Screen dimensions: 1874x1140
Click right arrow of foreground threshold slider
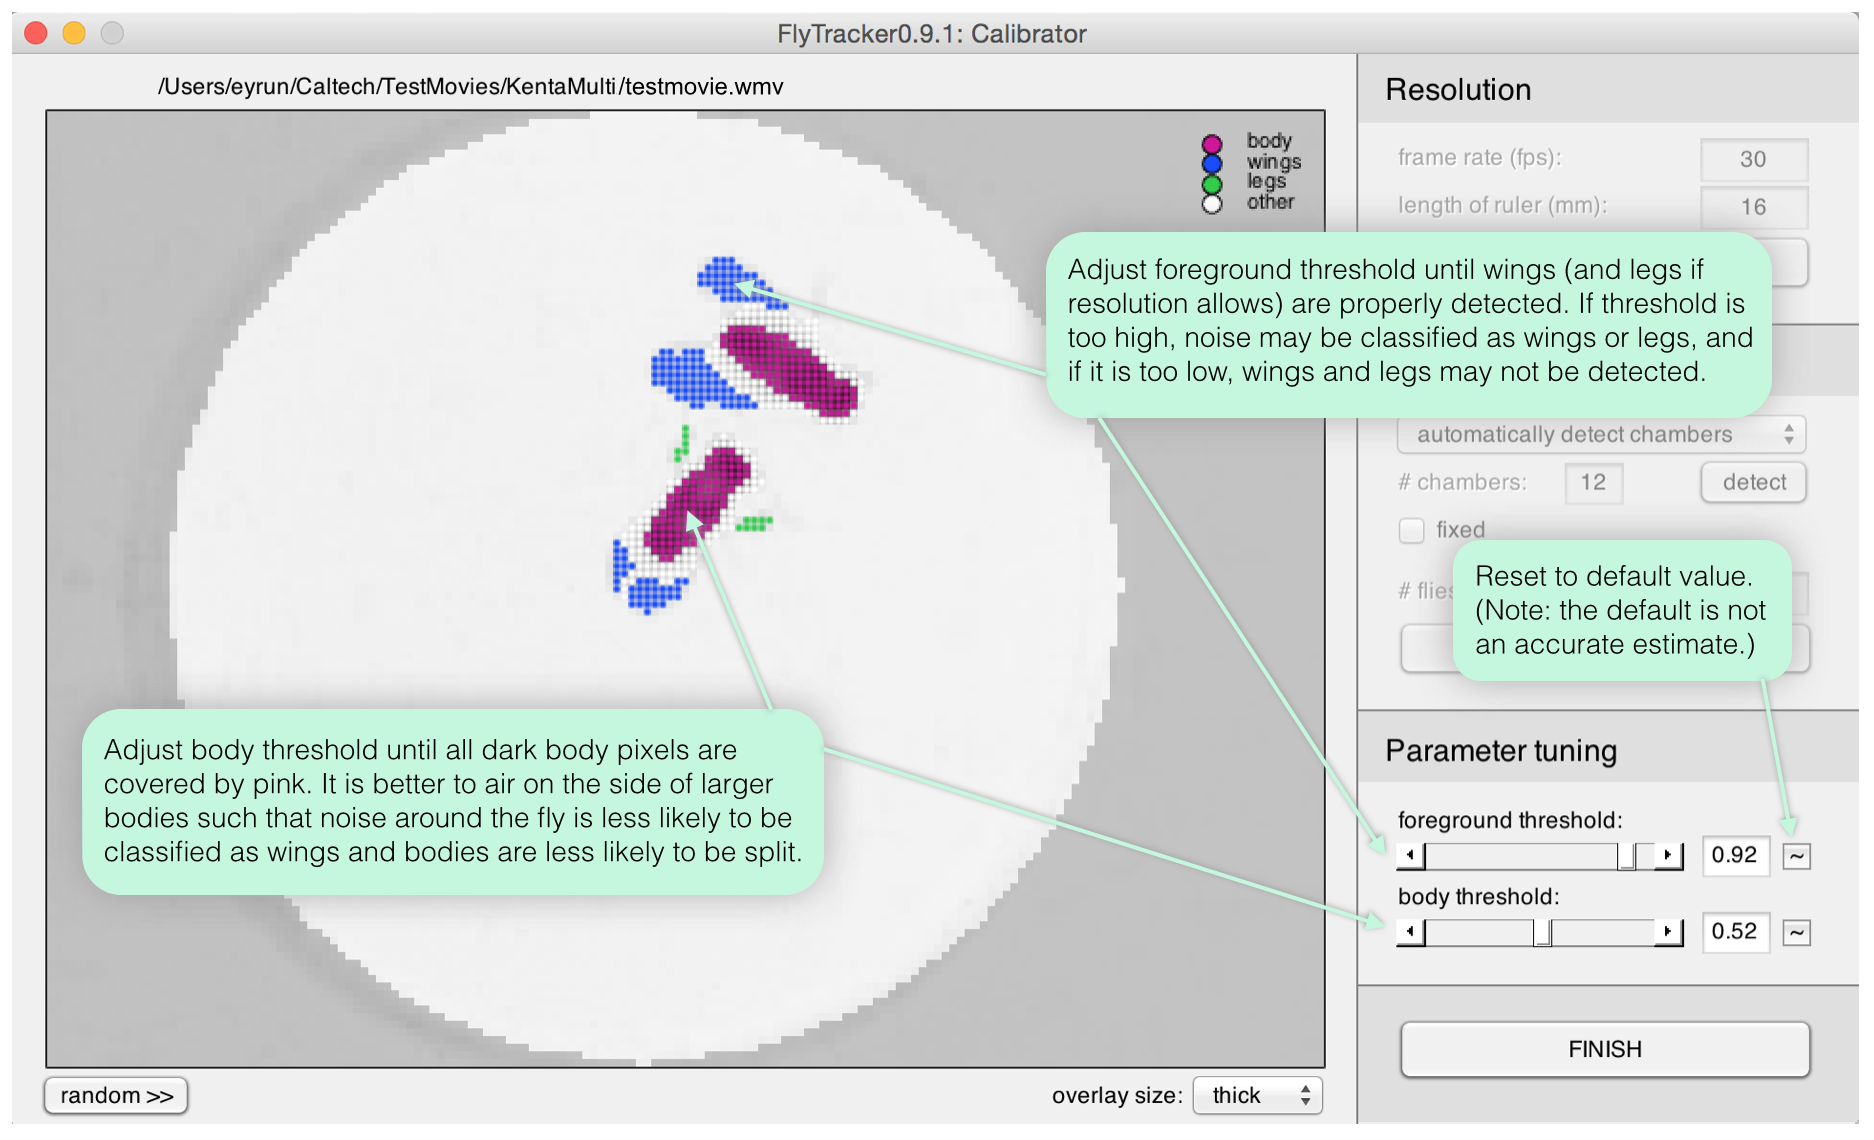coord(1667,855)
